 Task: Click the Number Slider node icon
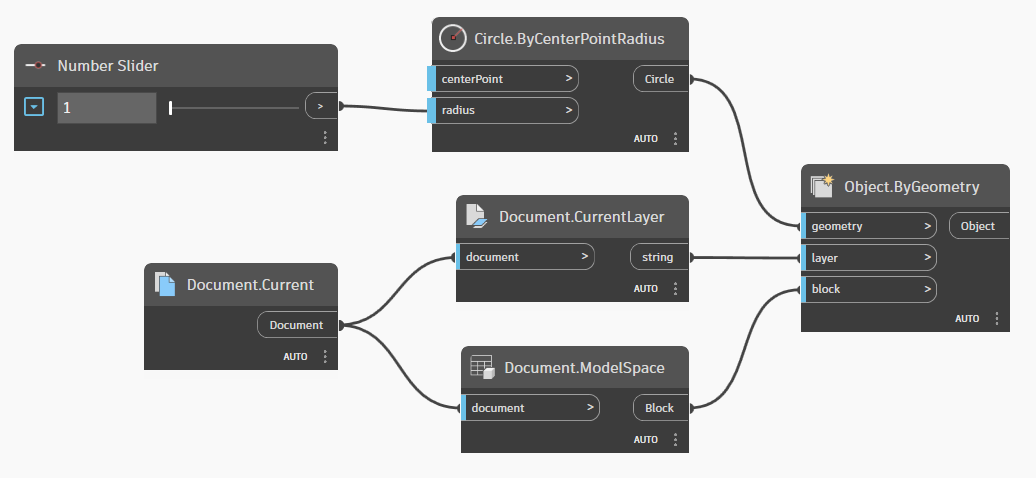tap(36, 66)
